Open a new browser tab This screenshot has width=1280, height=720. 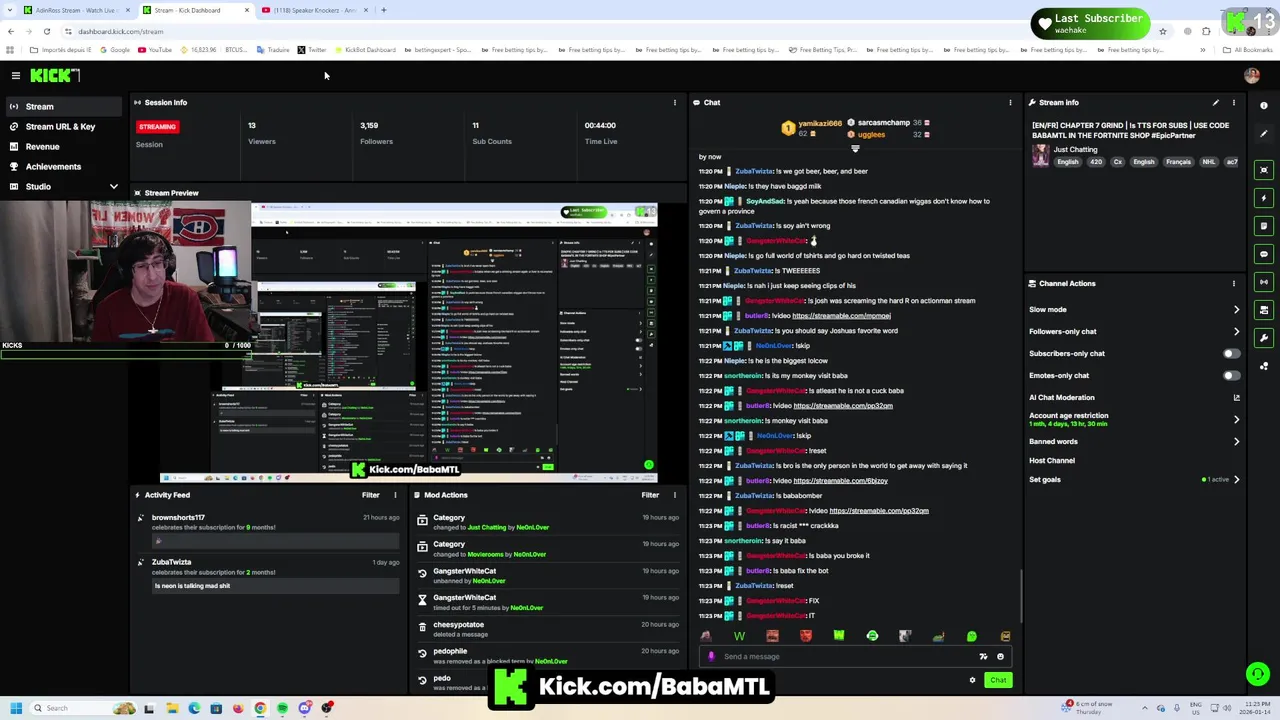[x=384, y=10]
